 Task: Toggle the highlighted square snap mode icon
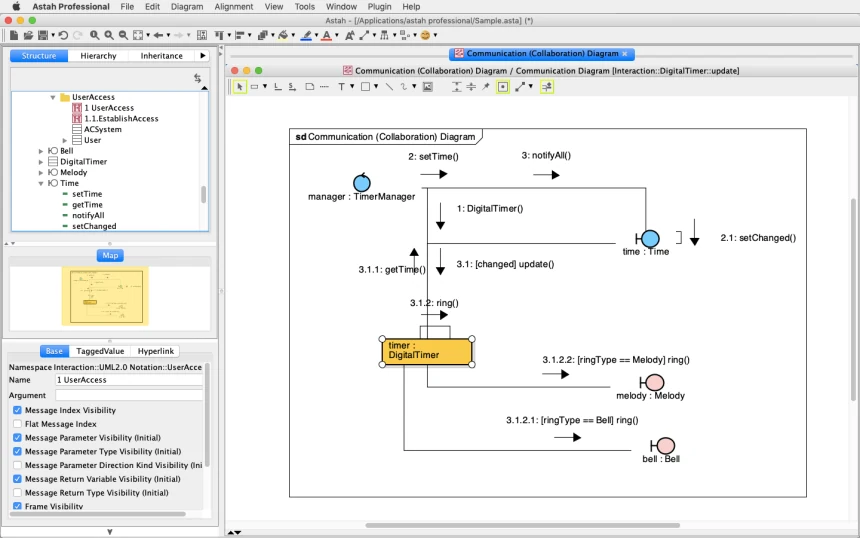(x=503, y=87)
